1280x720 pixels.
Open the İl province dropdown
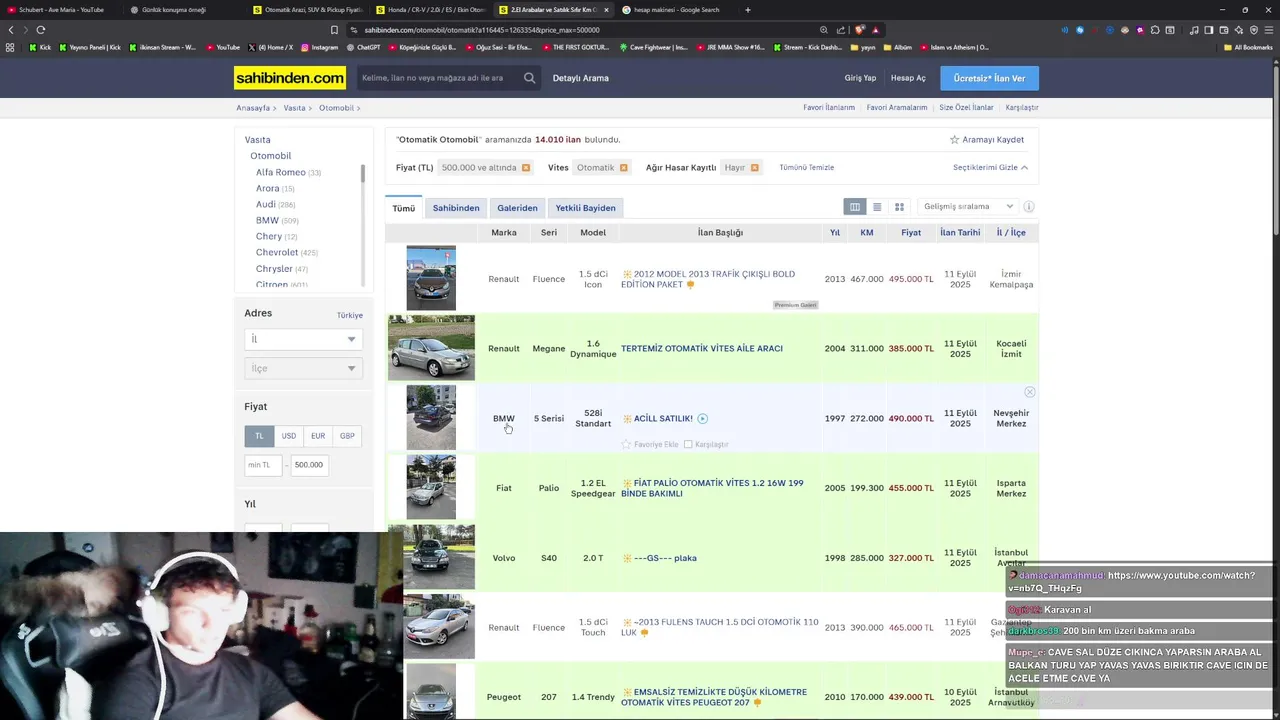[303, 339]
